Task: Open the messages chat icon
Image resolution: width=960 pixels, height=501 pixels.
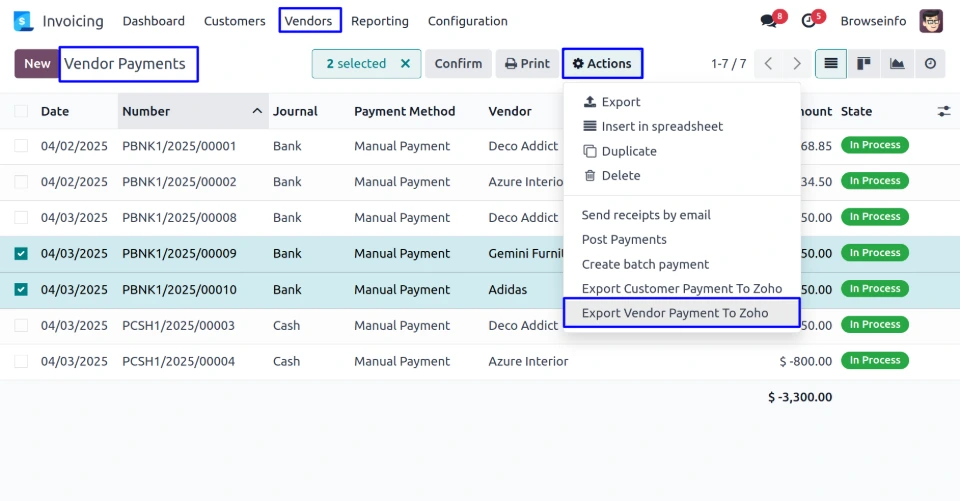Action: point(768,21)
